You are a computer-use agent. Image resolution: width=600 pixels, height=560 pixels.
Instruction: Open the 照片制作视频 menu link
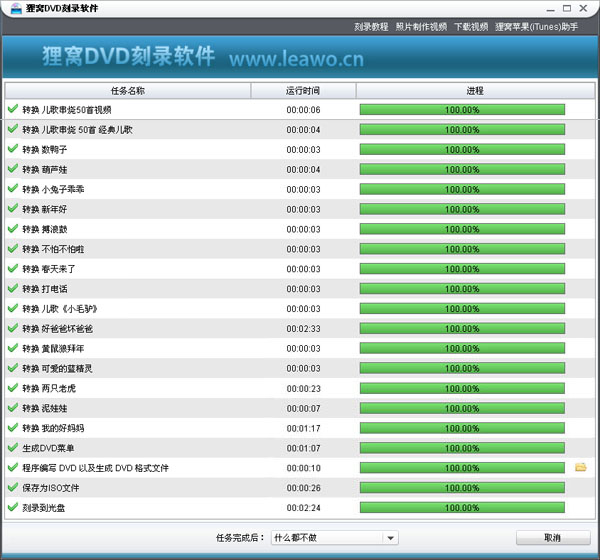click(421, 27)
